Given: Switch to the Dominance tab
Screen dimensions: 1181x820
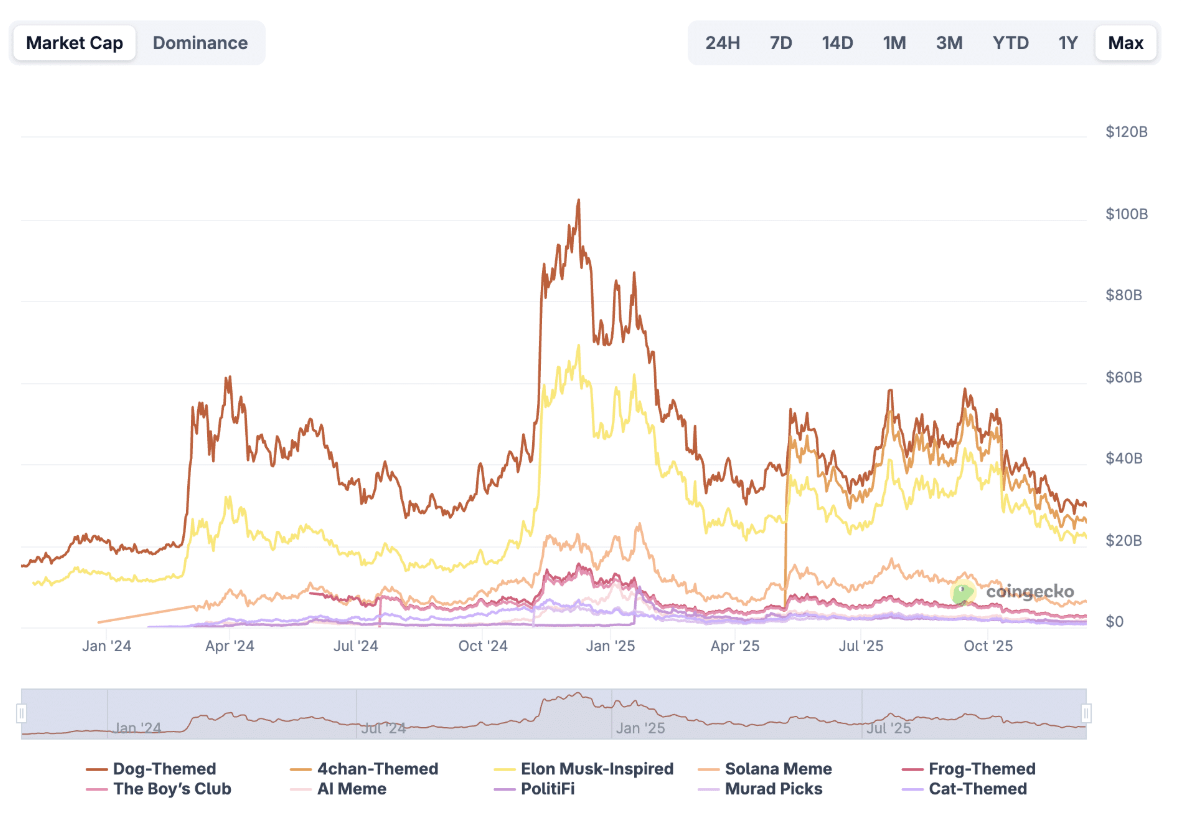Looking at the screenshot, I should coord(200,43).
